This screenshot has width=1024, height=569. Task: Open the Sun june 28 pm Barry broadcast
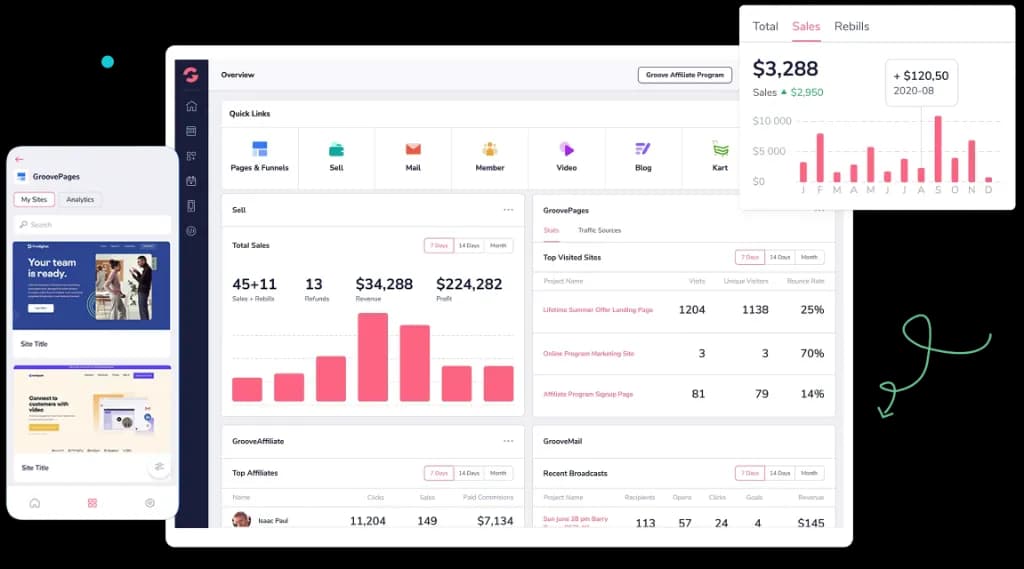point(575,520)
